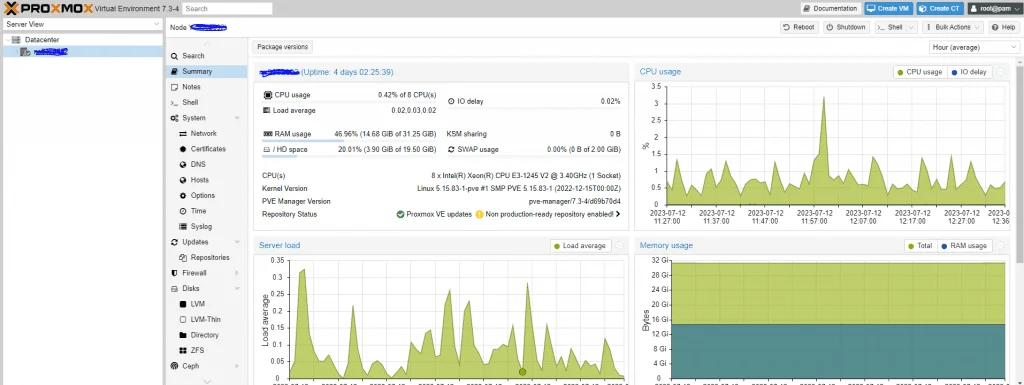The image size is (1024, 385).
Task: Click the Updates refresh icon
Action: pyautogui.click(x=174, y=242)
